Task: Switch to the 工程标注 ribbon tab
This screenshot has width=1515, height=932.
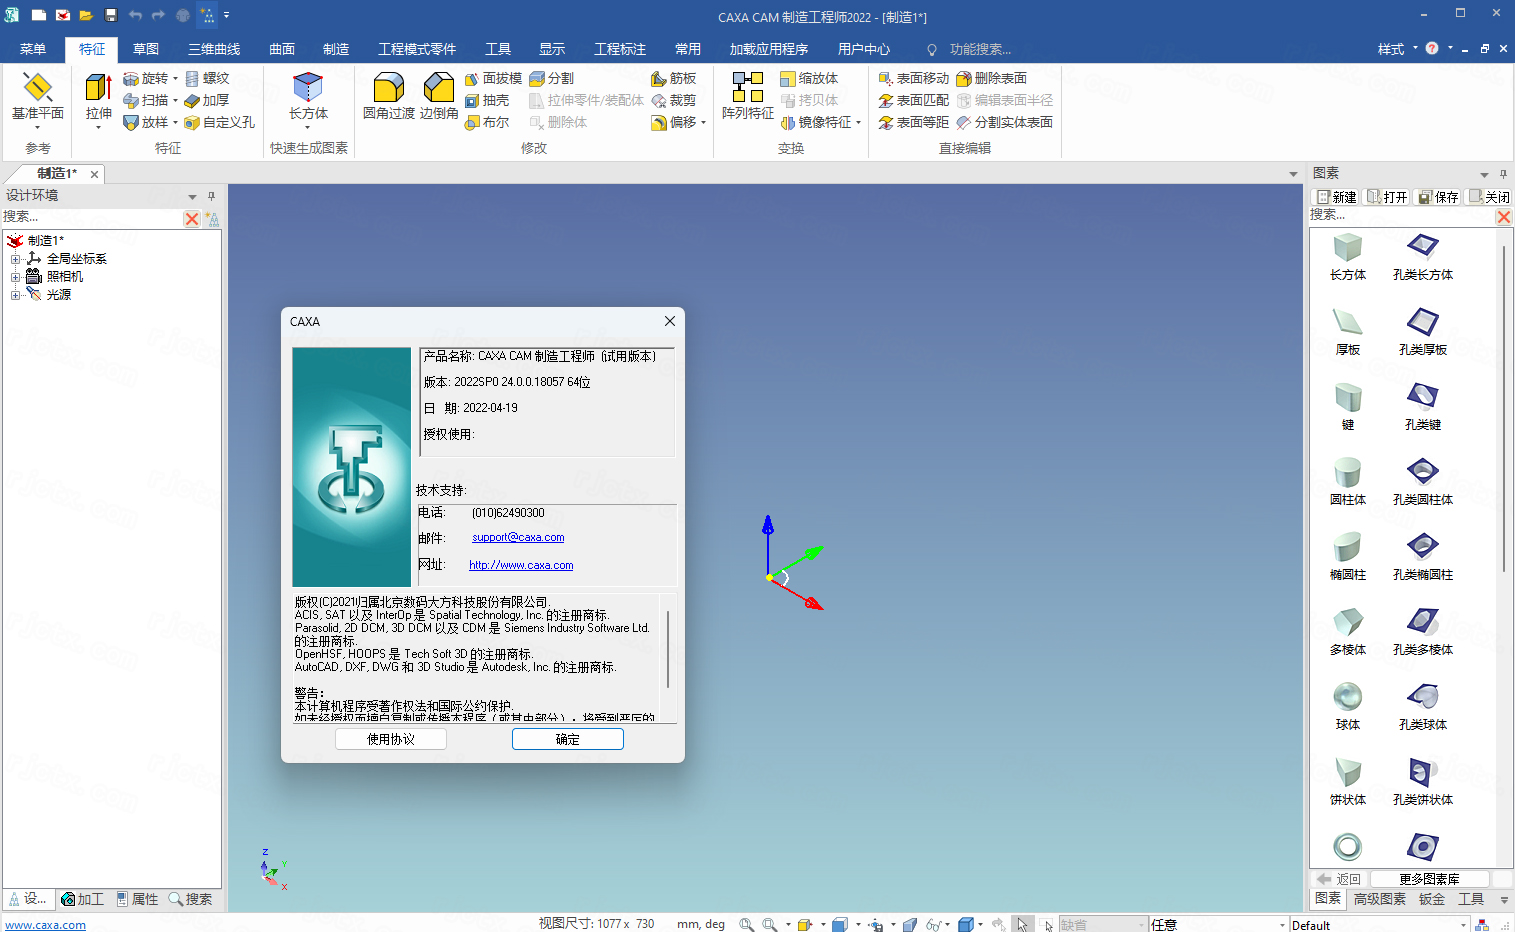Action: click(x=620, y=49)
